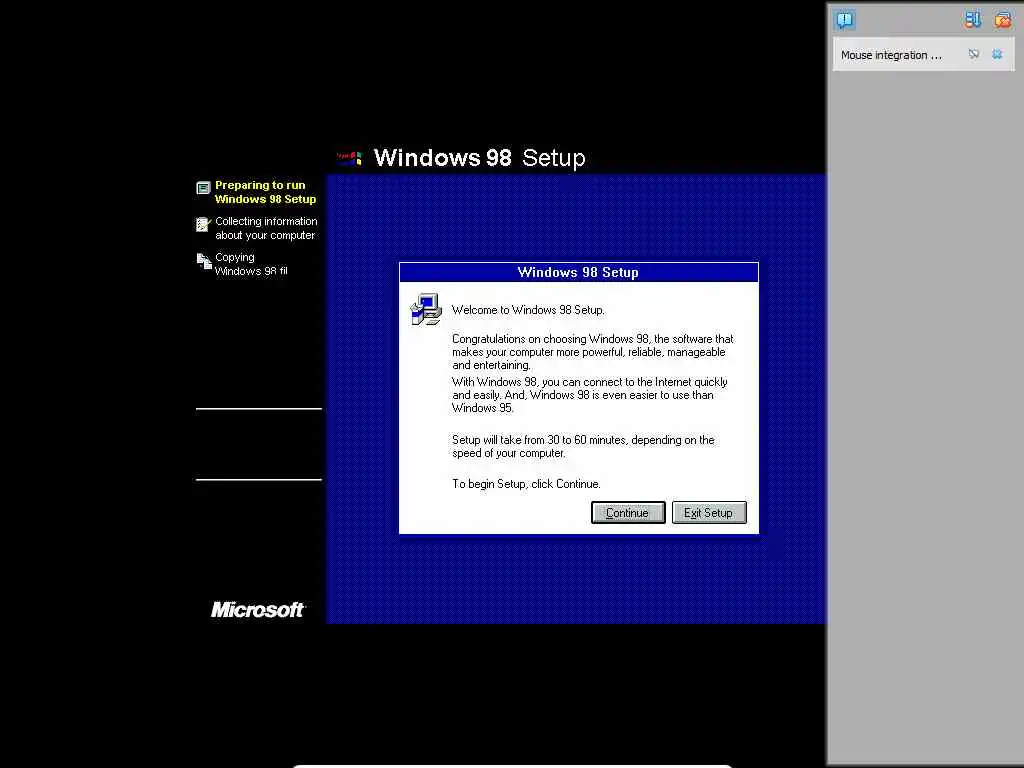Screen dimensions: 1024x768
Task: Click the 'Congratulations on choosing Windows 98' paragraph
Action: (x=592, y=352)
